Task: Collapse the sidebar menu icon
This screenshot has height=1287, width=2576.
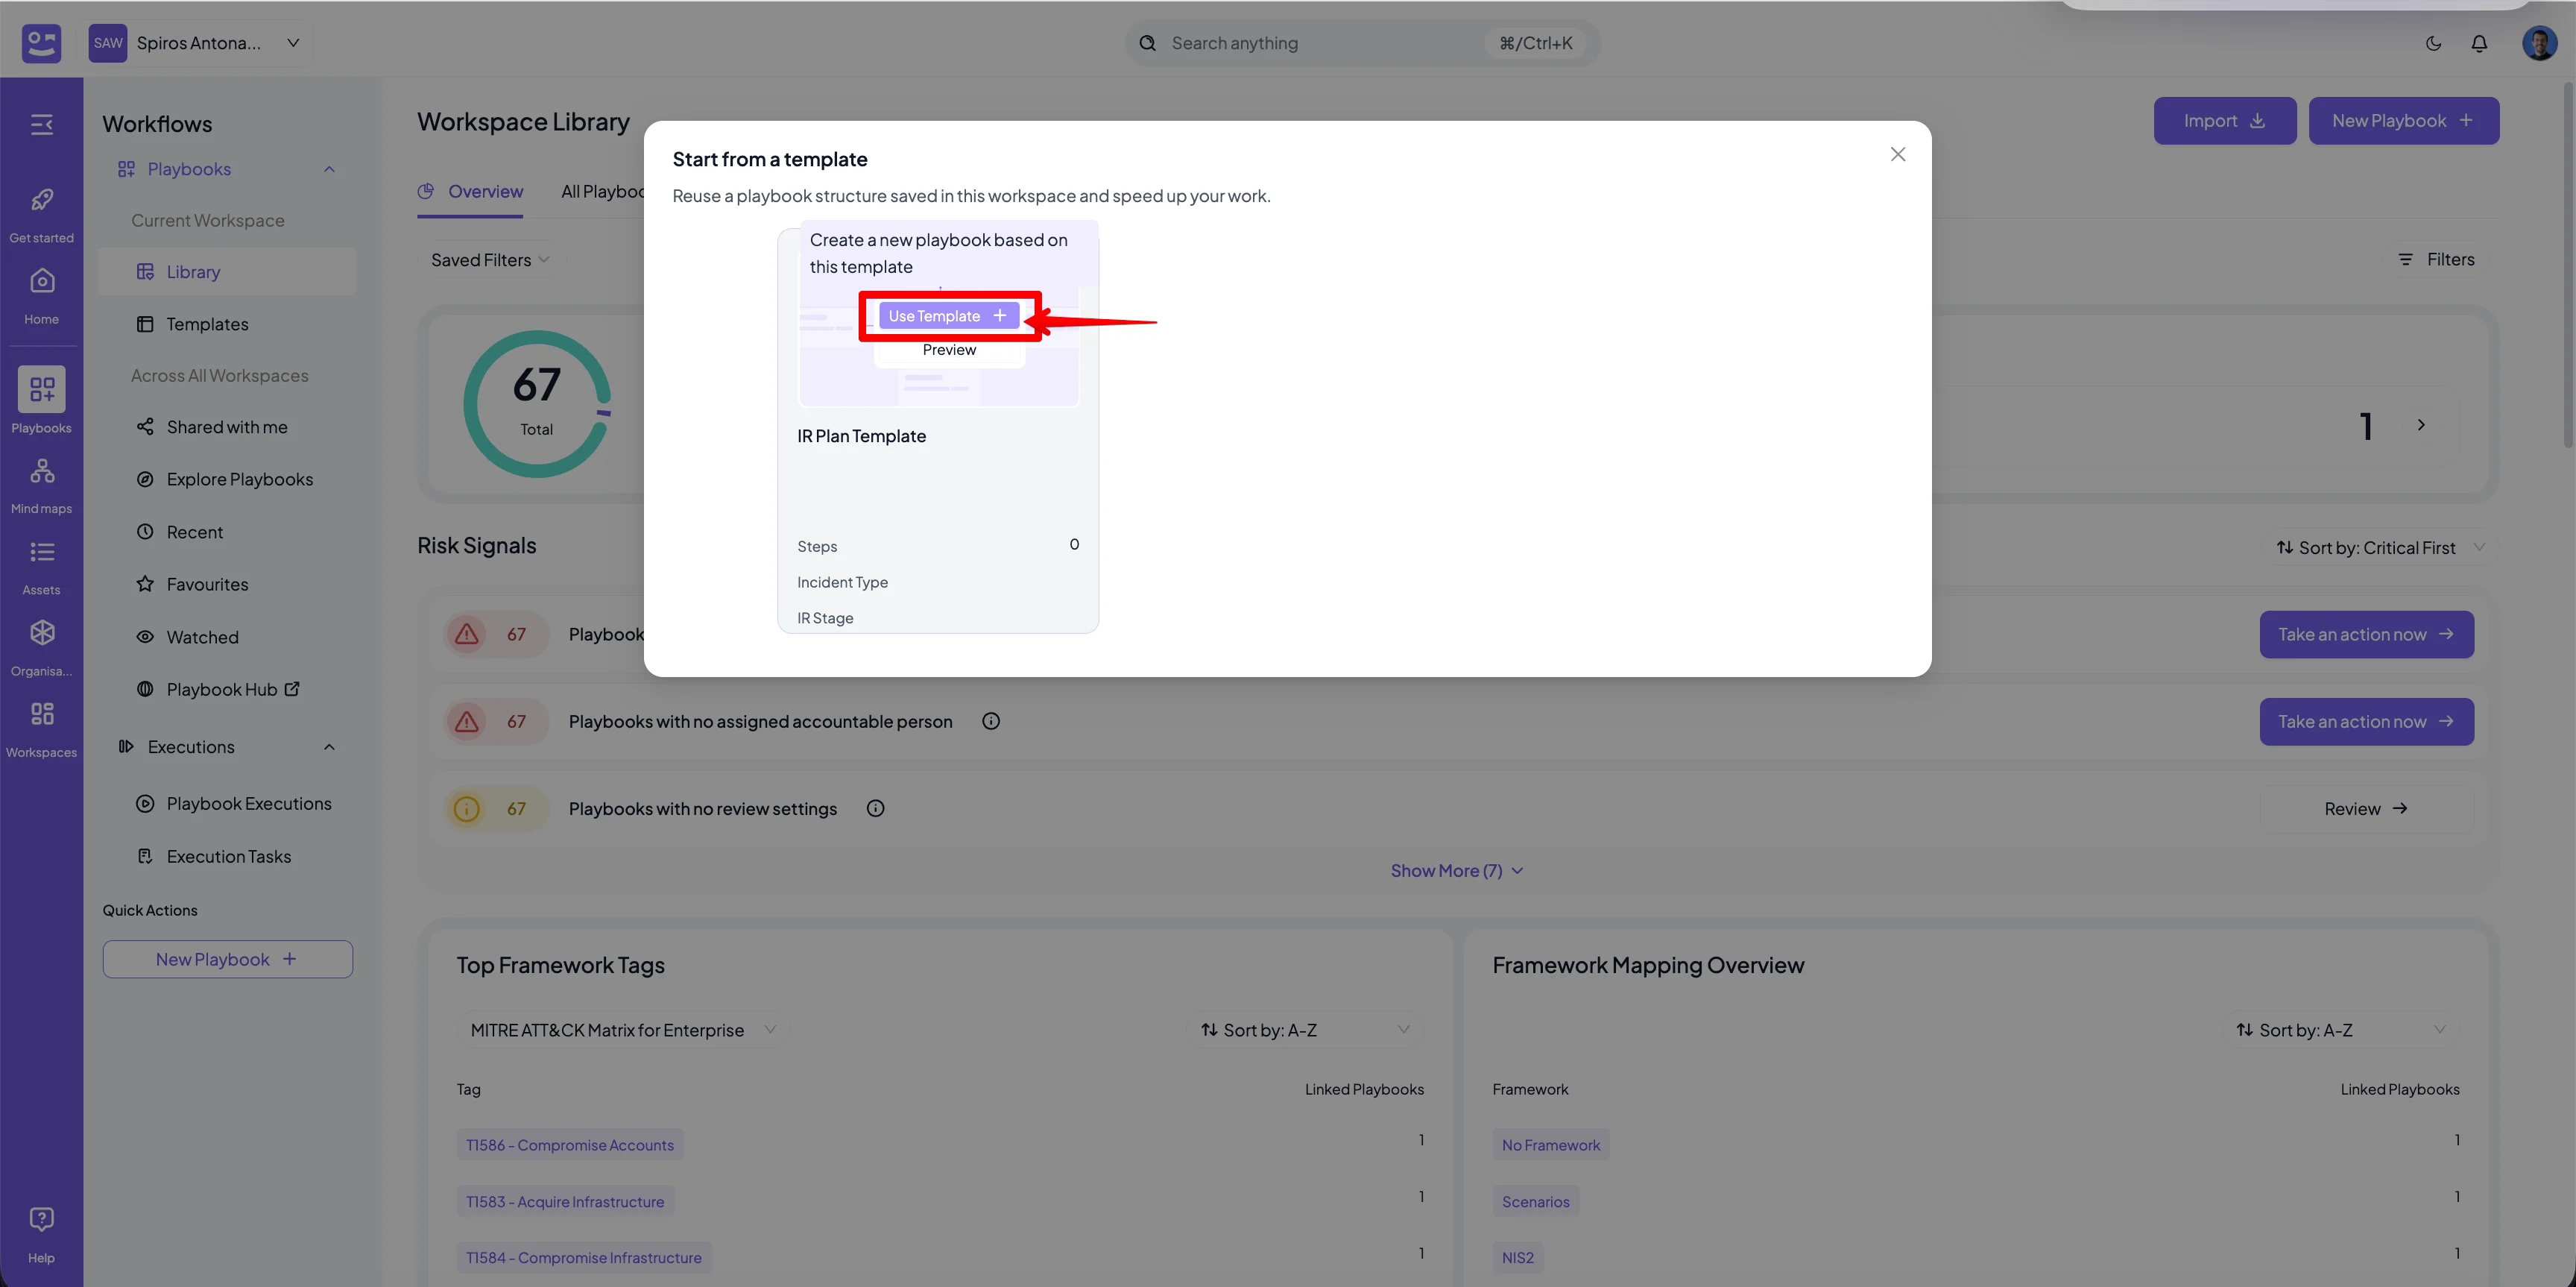Action: (41, 124)
